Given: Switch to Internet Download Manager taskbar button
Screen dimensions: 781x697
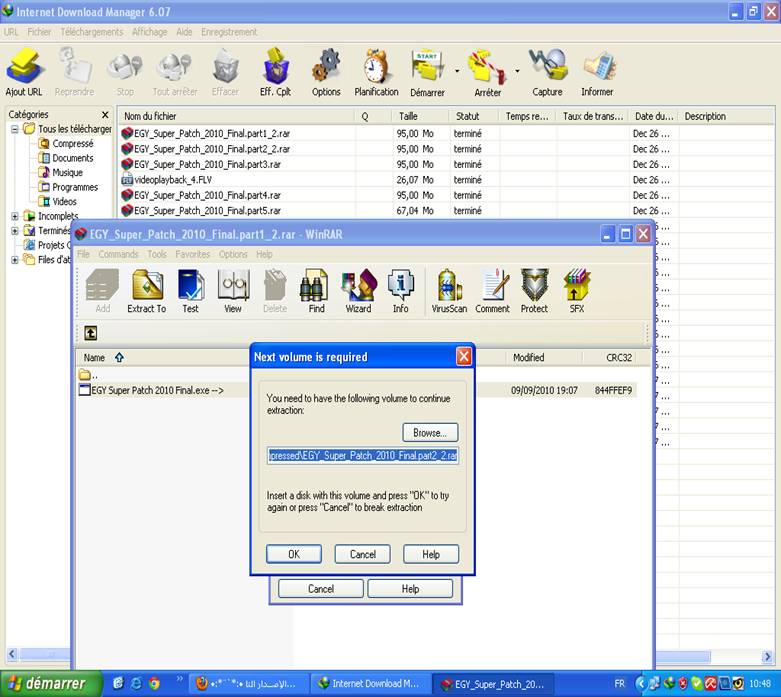Looking at the screenshot, I should 371,684.
